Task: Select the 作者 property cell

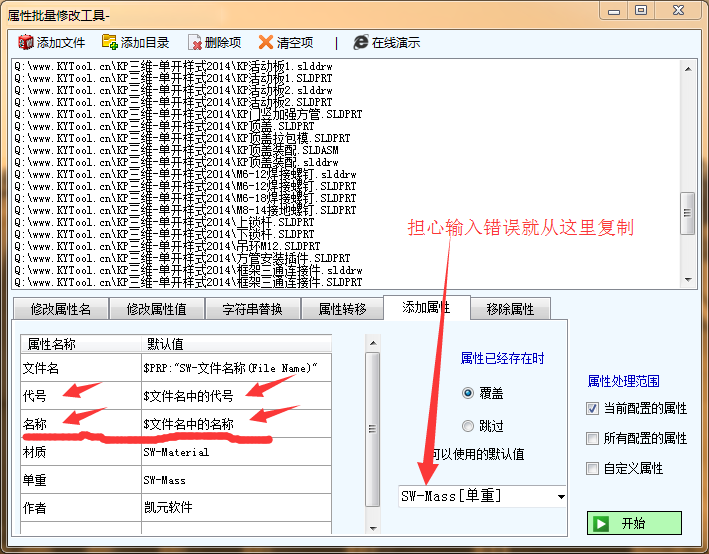Action: [81, 508]
